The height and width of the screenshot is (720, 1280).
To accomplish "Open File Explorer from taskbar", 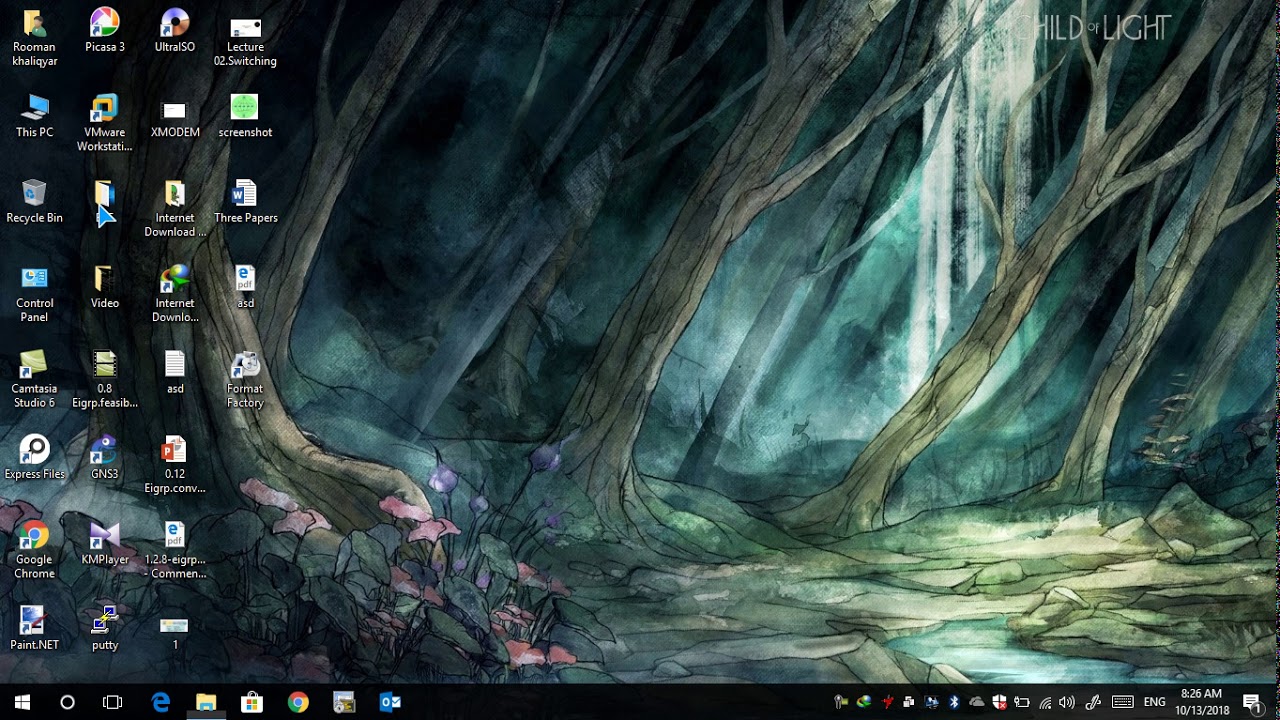I will point(206,702).
